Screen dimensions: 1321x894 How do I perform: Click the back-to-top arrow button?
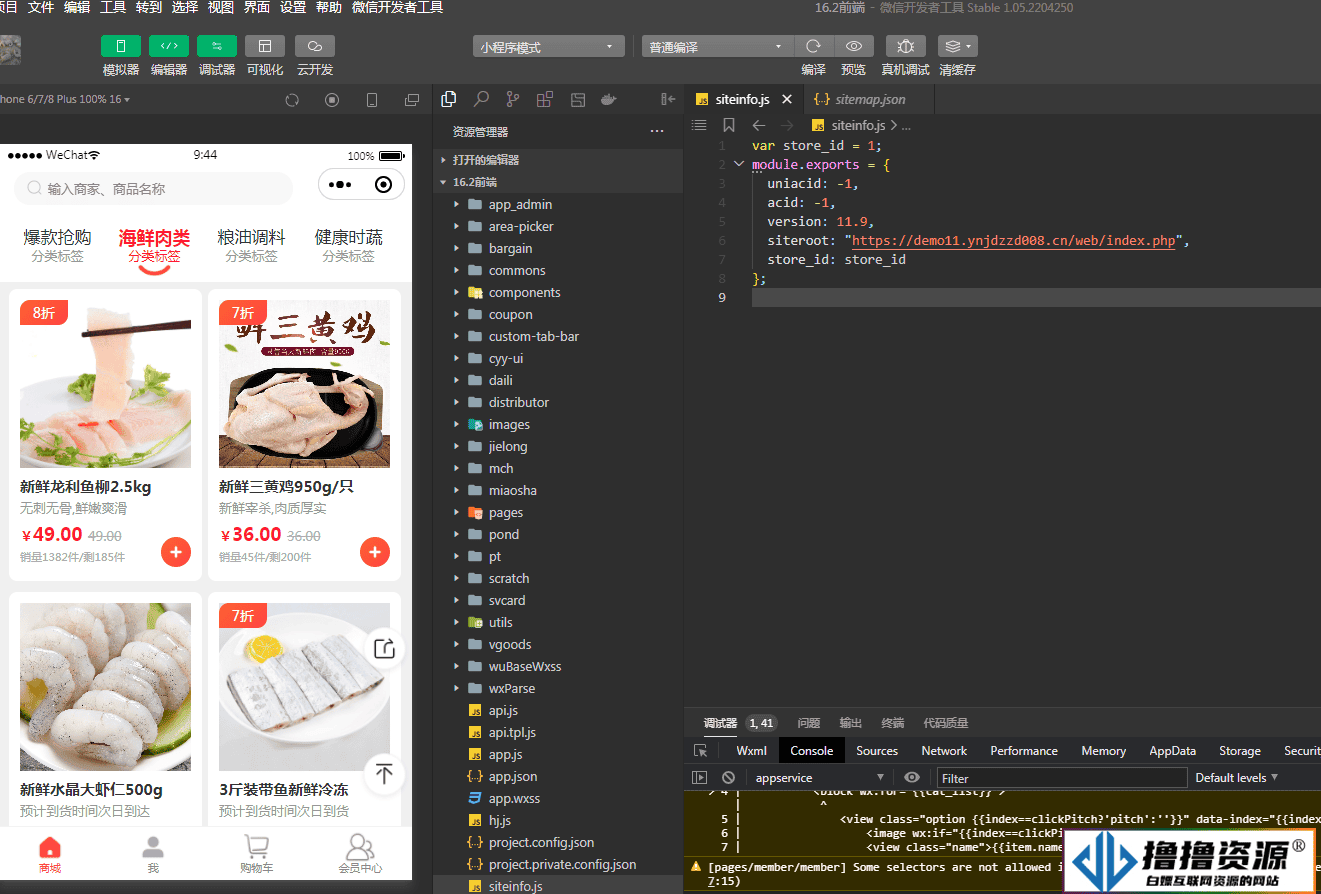pyautogui.click(x=384, y=772)
